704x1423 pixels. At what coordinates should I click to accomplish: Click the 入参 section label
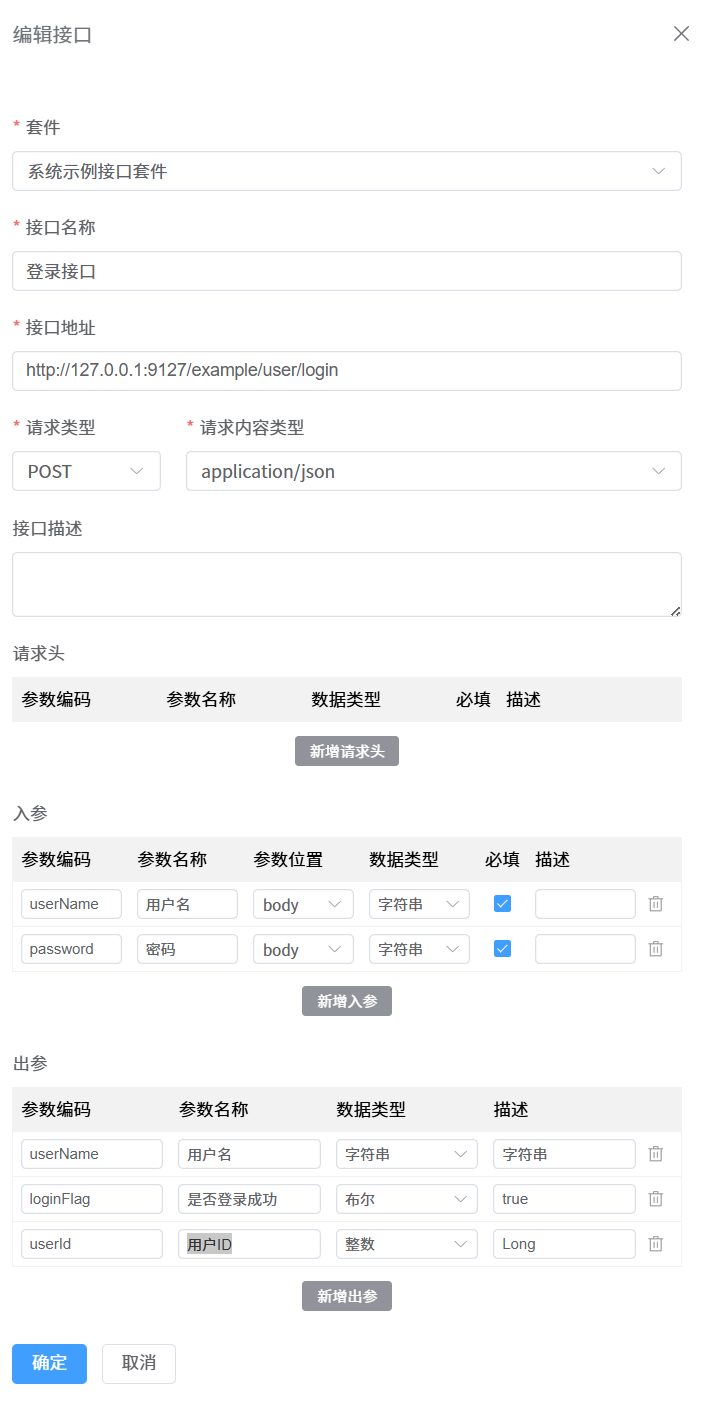pyautogui.click(x=30, y=813)
